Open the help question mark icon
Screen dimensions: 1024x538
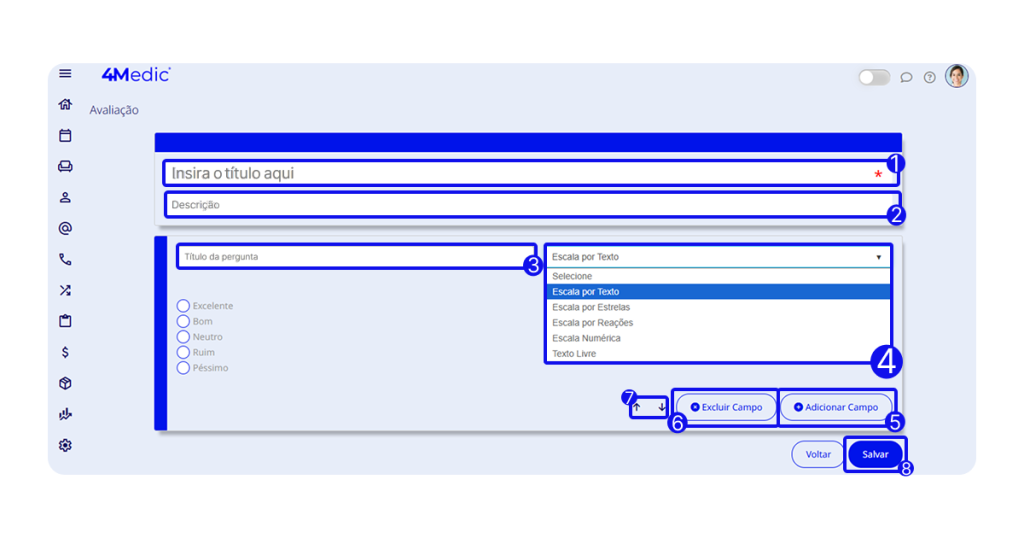click(929, 77)
